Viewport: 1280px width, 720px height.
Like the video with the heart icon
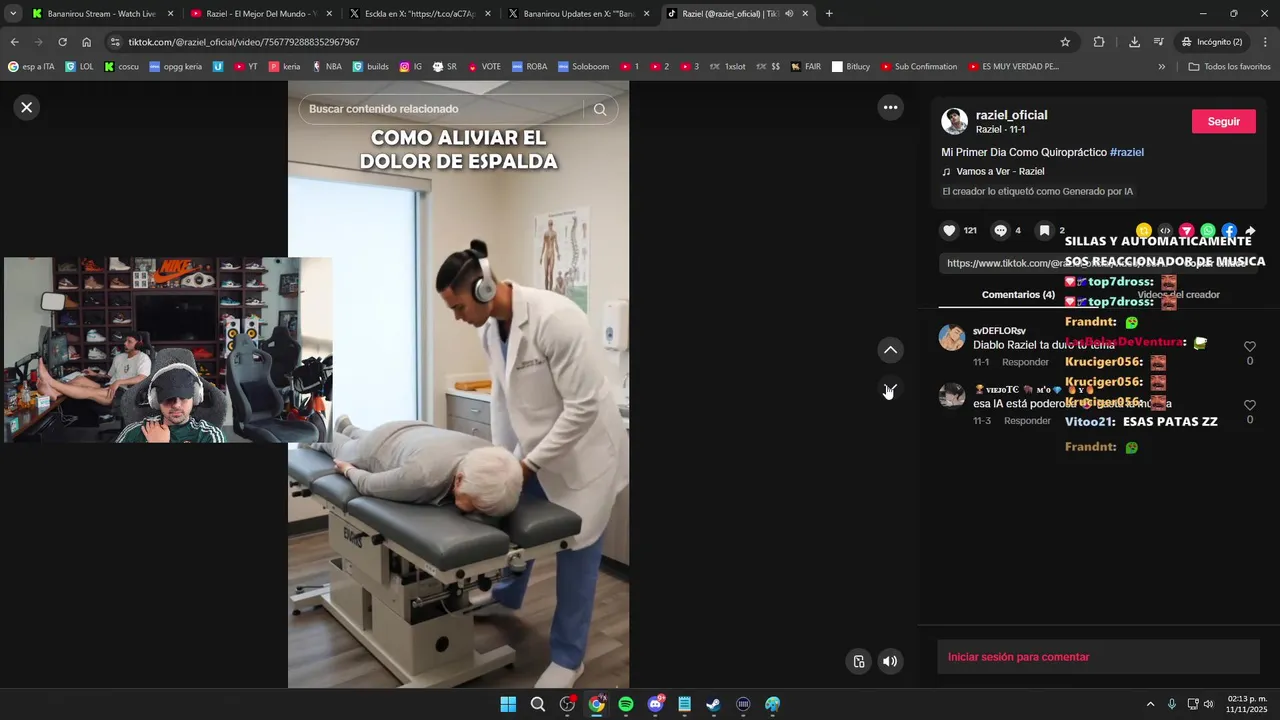[949, 230]
